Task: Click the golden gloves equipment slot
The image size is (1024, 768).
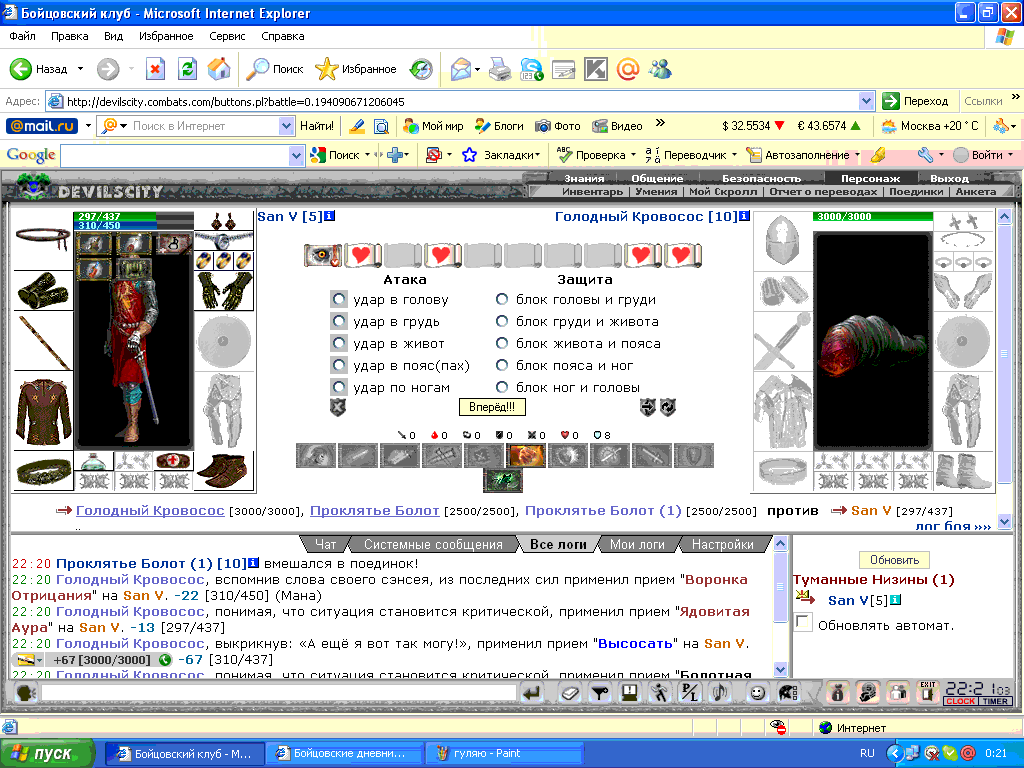Action: click(x=224, y=291)
